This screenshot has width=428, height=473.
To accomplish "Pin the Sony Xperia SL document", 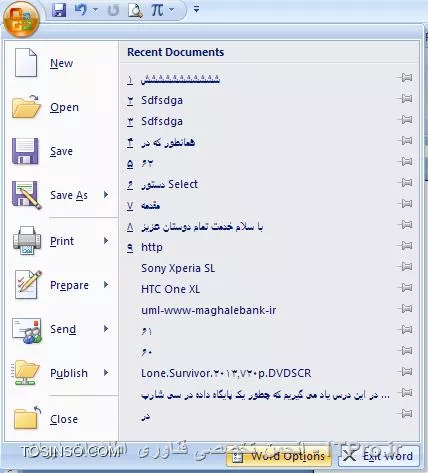I will 406,267.
